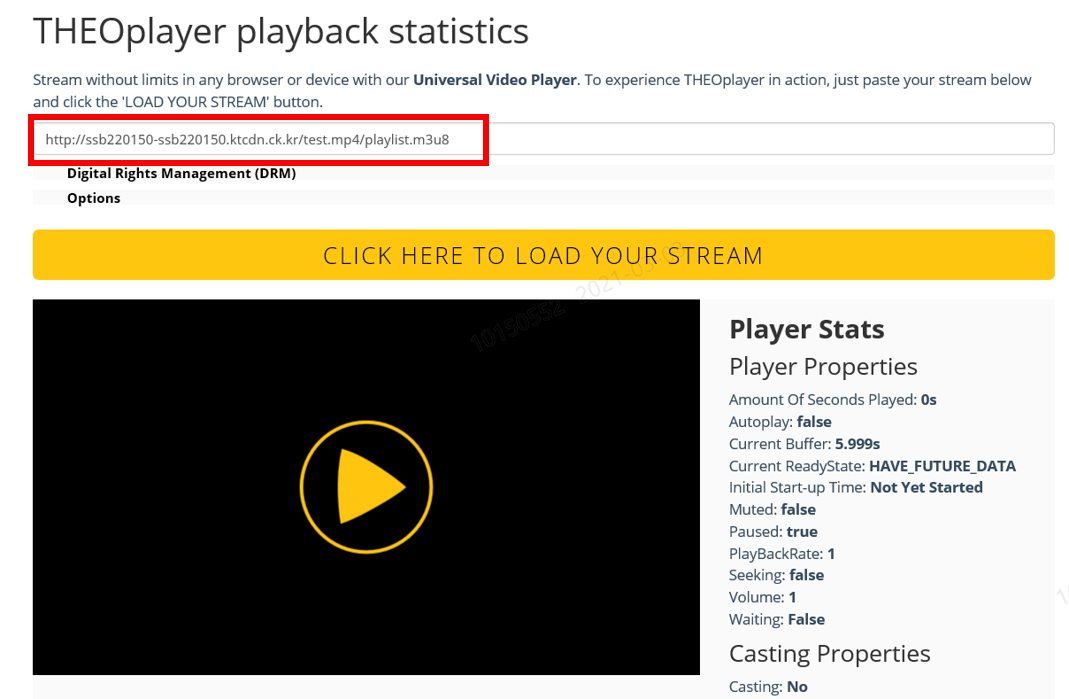
Task: Click the 'Click here to load your stream' button
Action: pyautogui.click(x=543, y=255)
